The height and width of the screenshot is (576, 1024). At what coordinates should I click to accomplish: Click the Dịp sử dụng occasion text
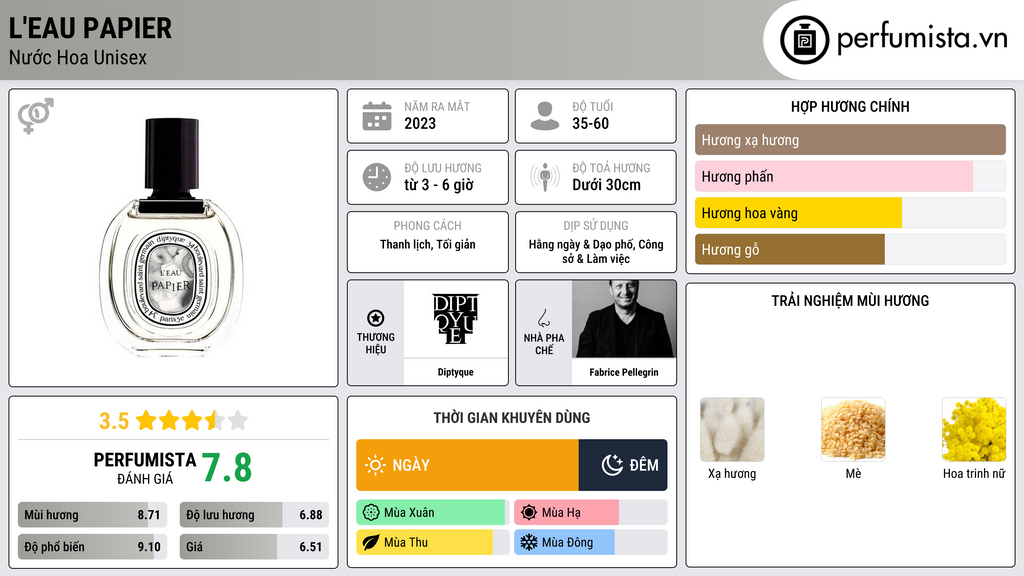click(596, 251)
